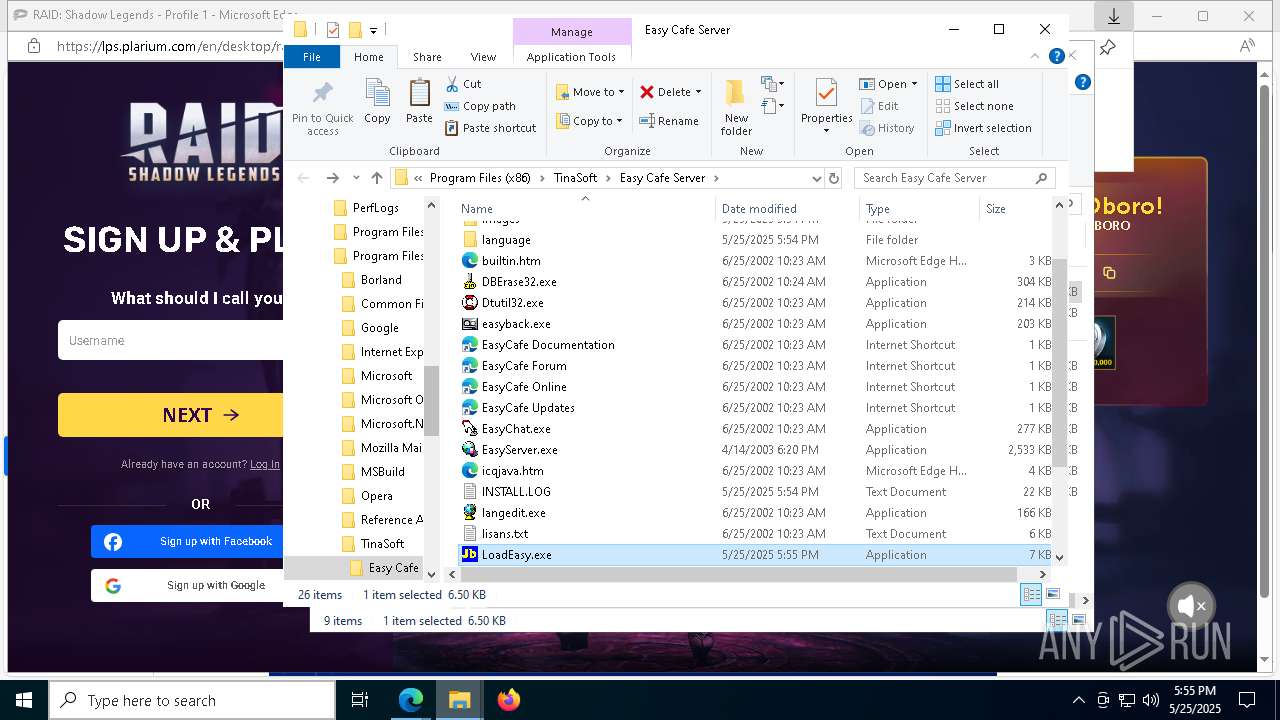Viewport: 1280px width, 720px height.
Task: Open the Properties ribbon button
Action: point(826,106)
